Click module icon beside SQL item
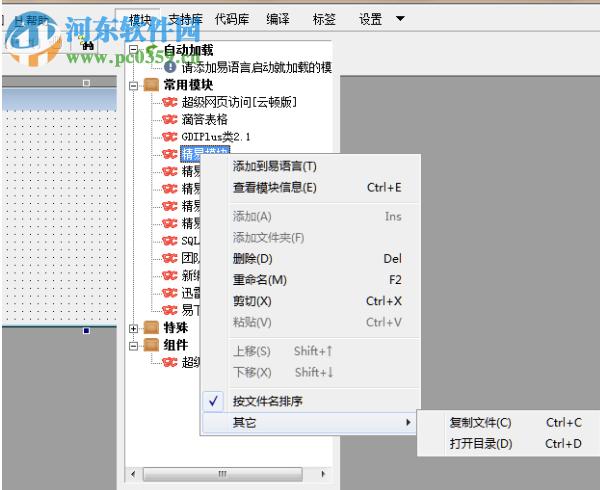Viewport: 600px width, 490px height. point(170,241)
